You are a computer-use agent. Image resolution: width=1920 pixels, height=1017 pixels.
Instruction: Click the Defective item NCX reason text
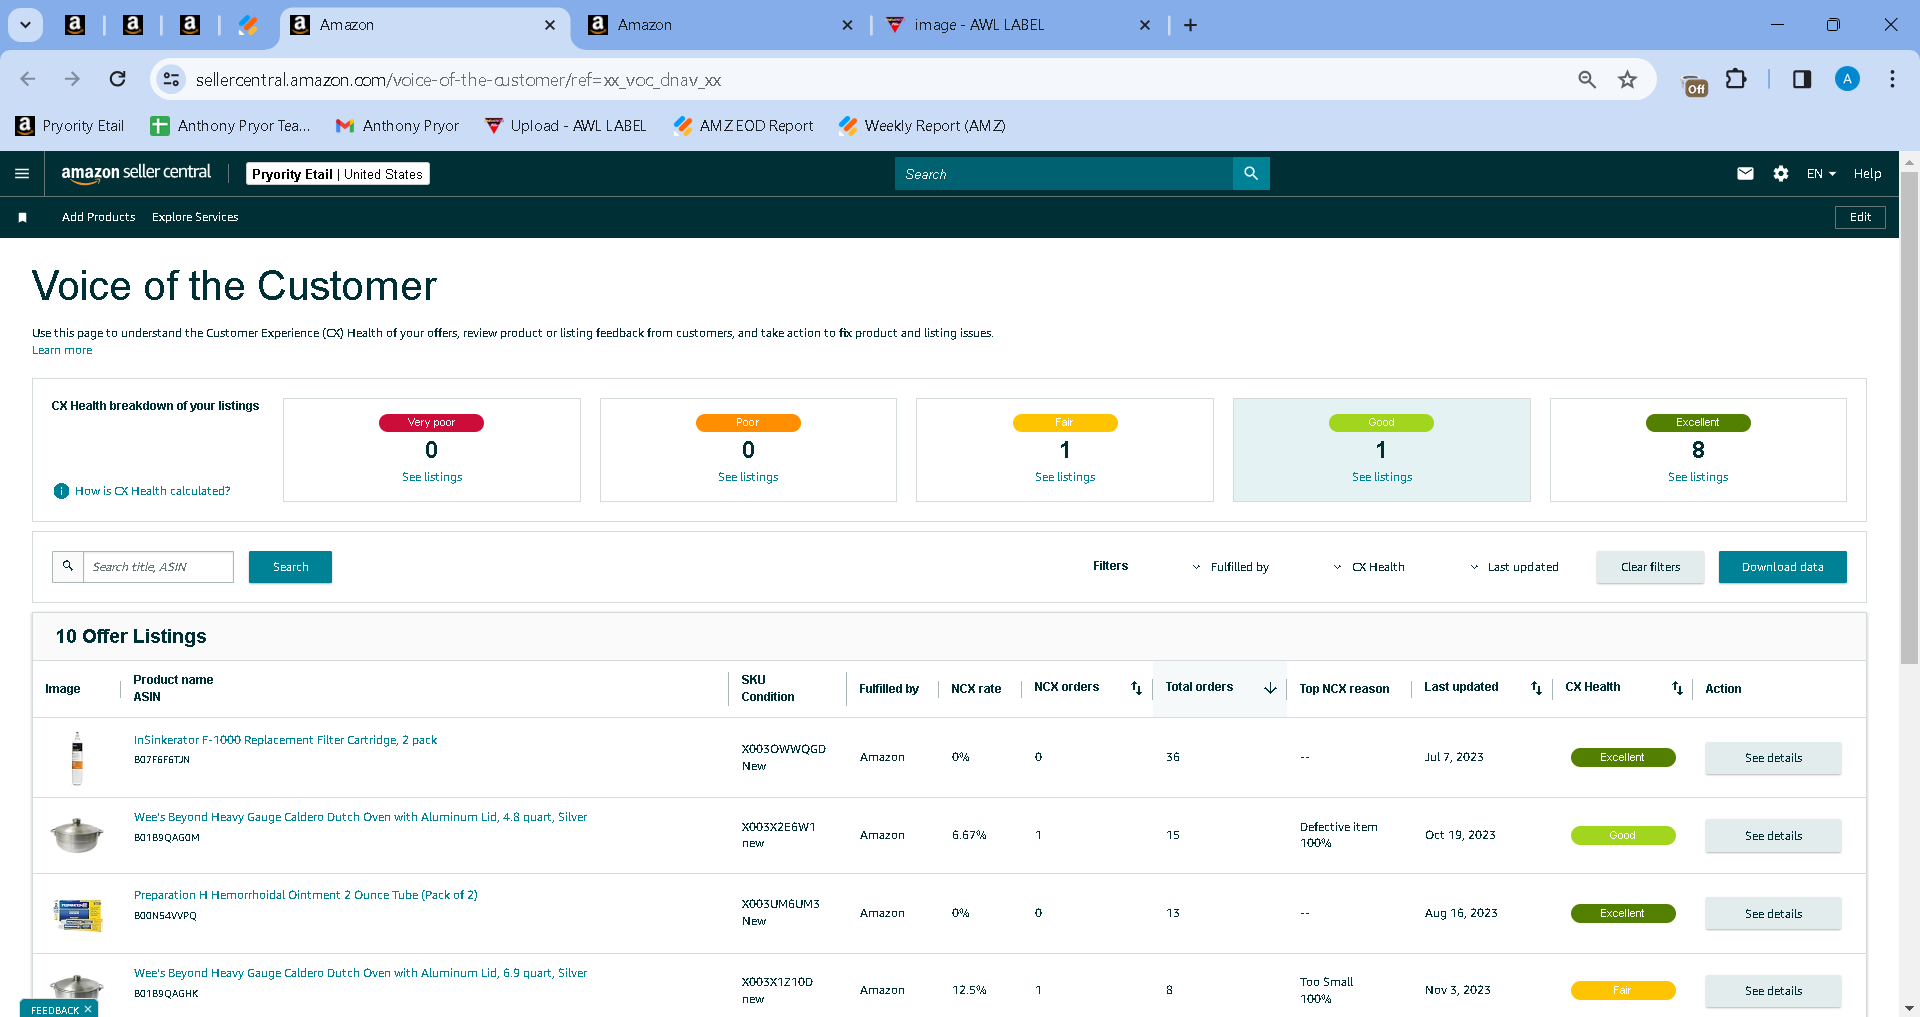click(x=1338, y=827)
